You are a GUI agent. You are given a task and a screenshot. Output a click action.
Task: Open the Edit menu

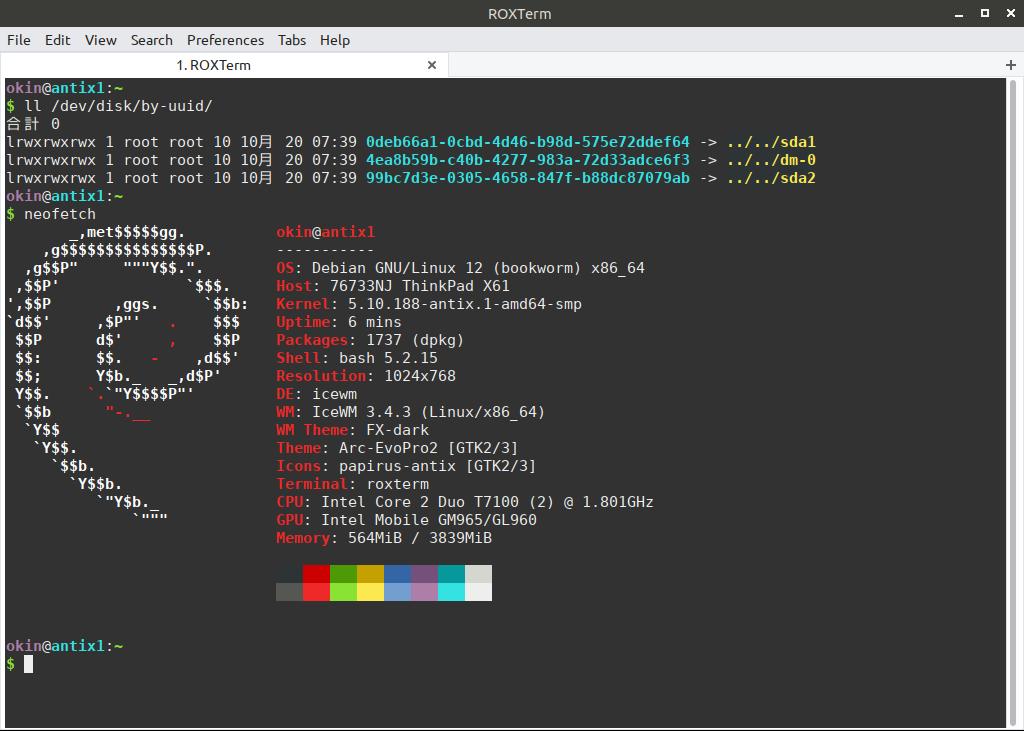pyautogui.click(x=57, y=40)
